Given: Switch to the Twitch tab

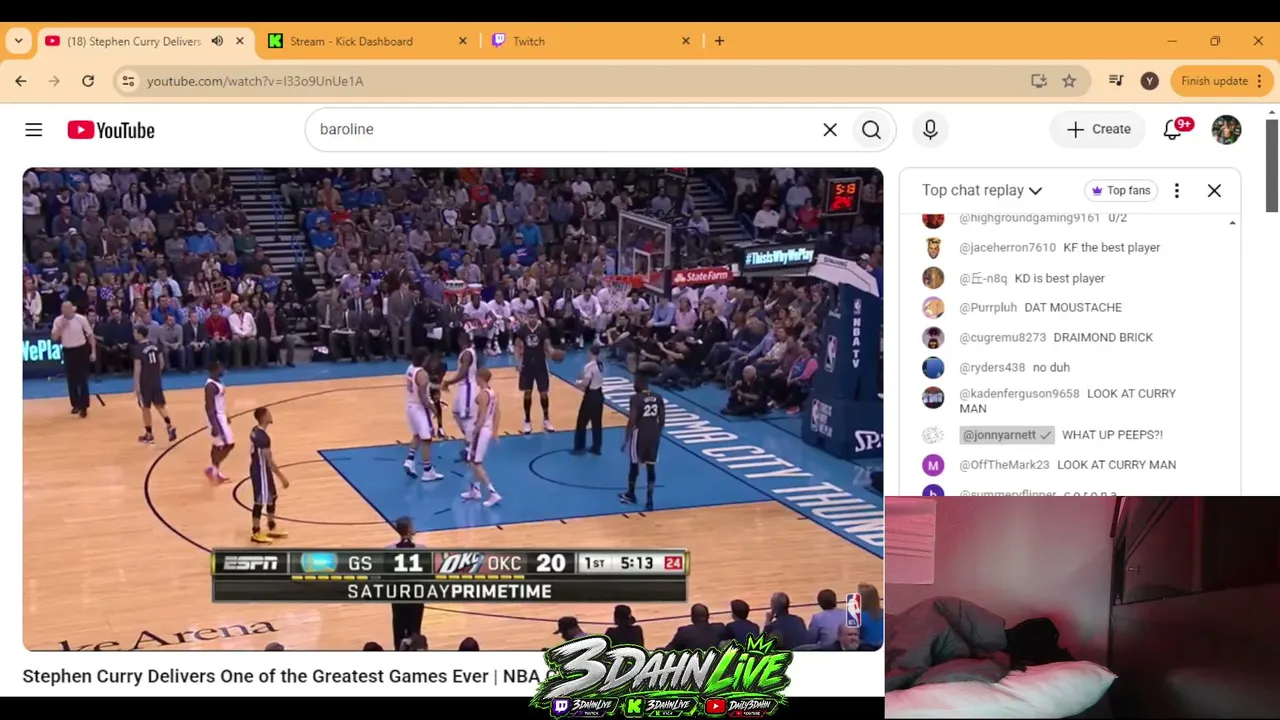Looking at the screenshot, I should (529, 41).
